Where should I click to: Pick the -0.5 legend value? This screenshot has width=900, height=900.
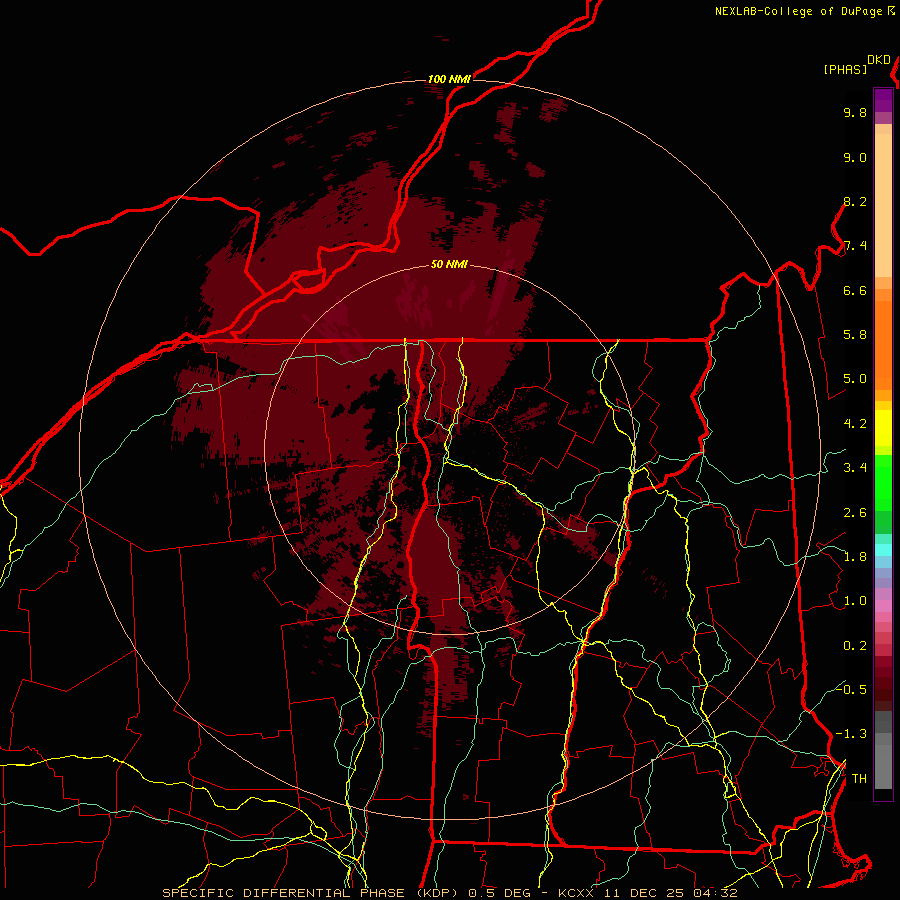coord(851,689)
